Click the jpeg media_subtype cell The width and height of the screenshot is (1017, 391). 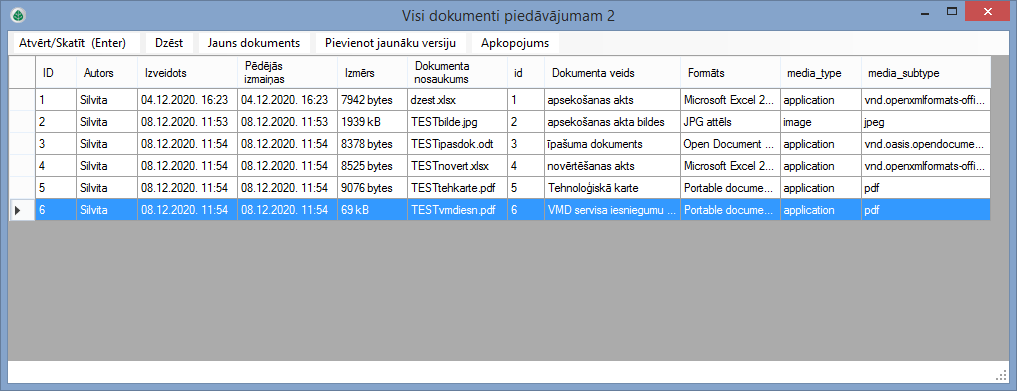coord(926,122)
